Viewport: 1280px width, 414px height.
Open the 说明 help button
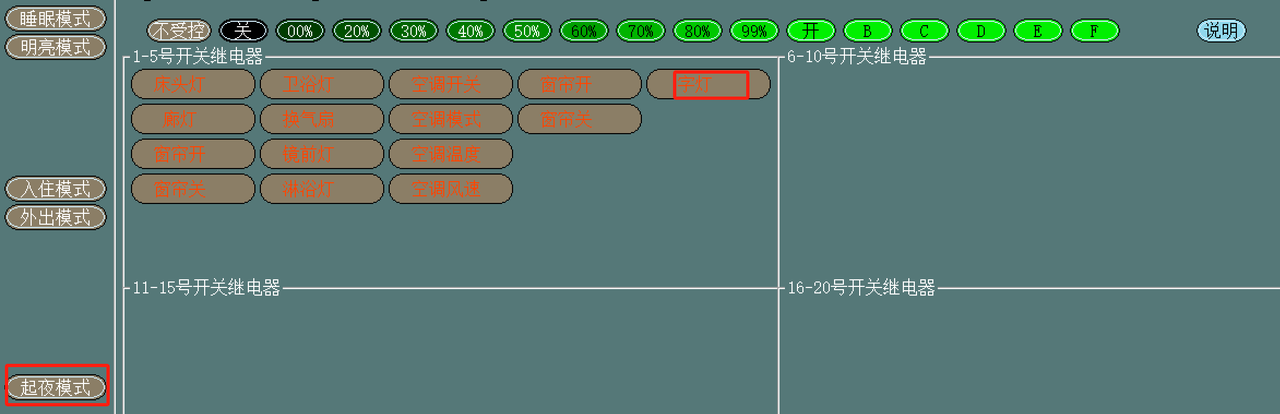tap(1221, 31)
